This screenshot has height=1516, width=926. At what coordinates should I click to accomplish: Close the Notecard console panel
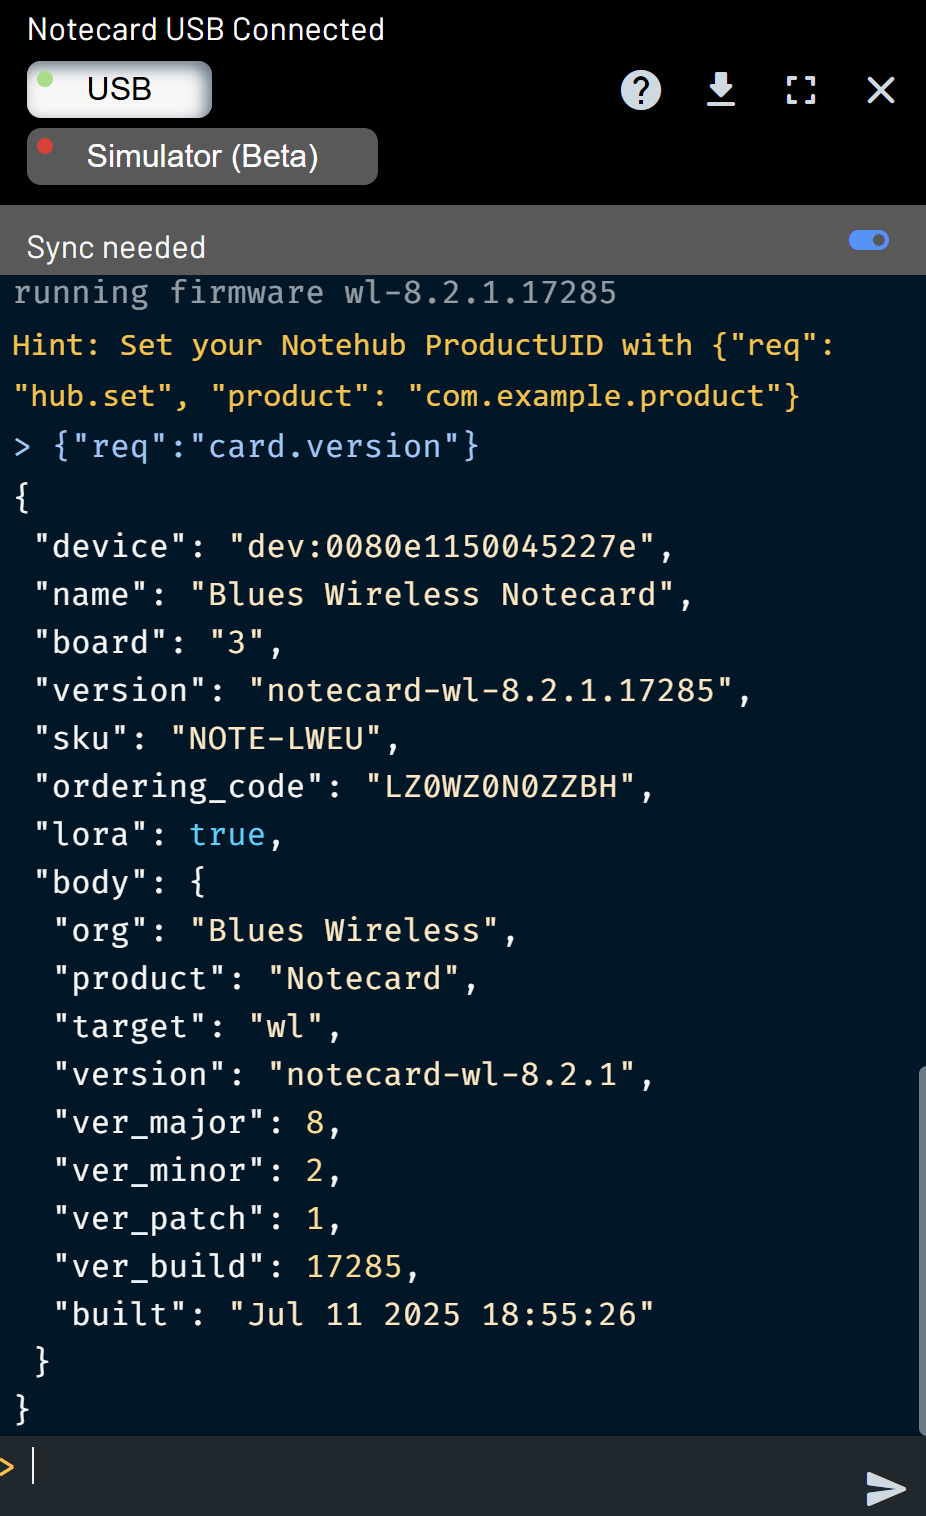click(881, 90)
